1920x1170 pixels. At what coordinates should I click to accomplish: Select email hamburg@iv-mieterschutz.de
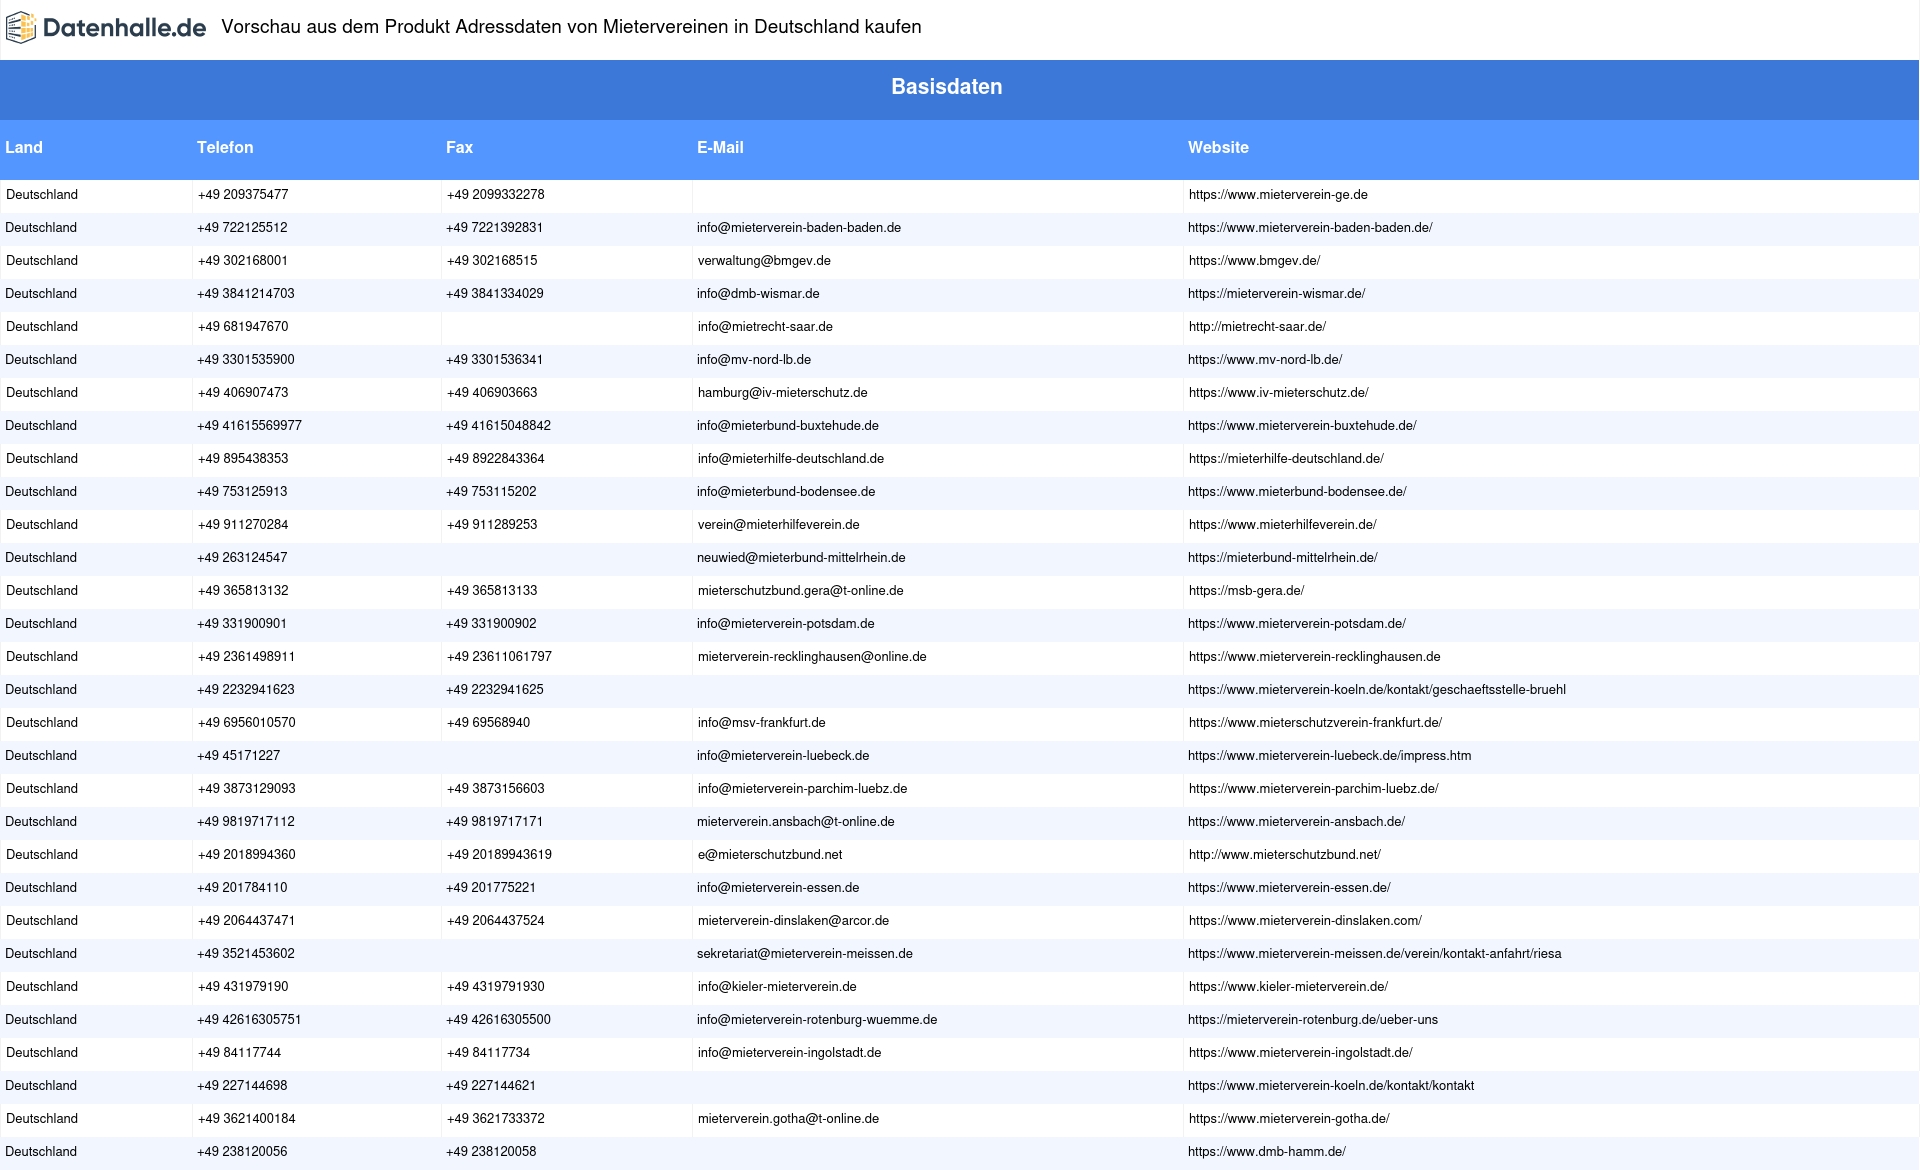point(783,393)
